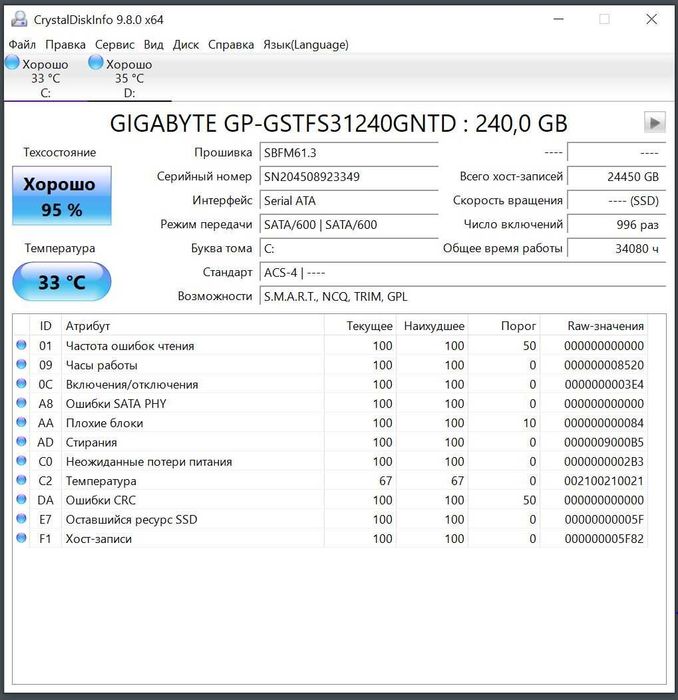
Task: Click the Raw-значения column header
Action: 594,326
